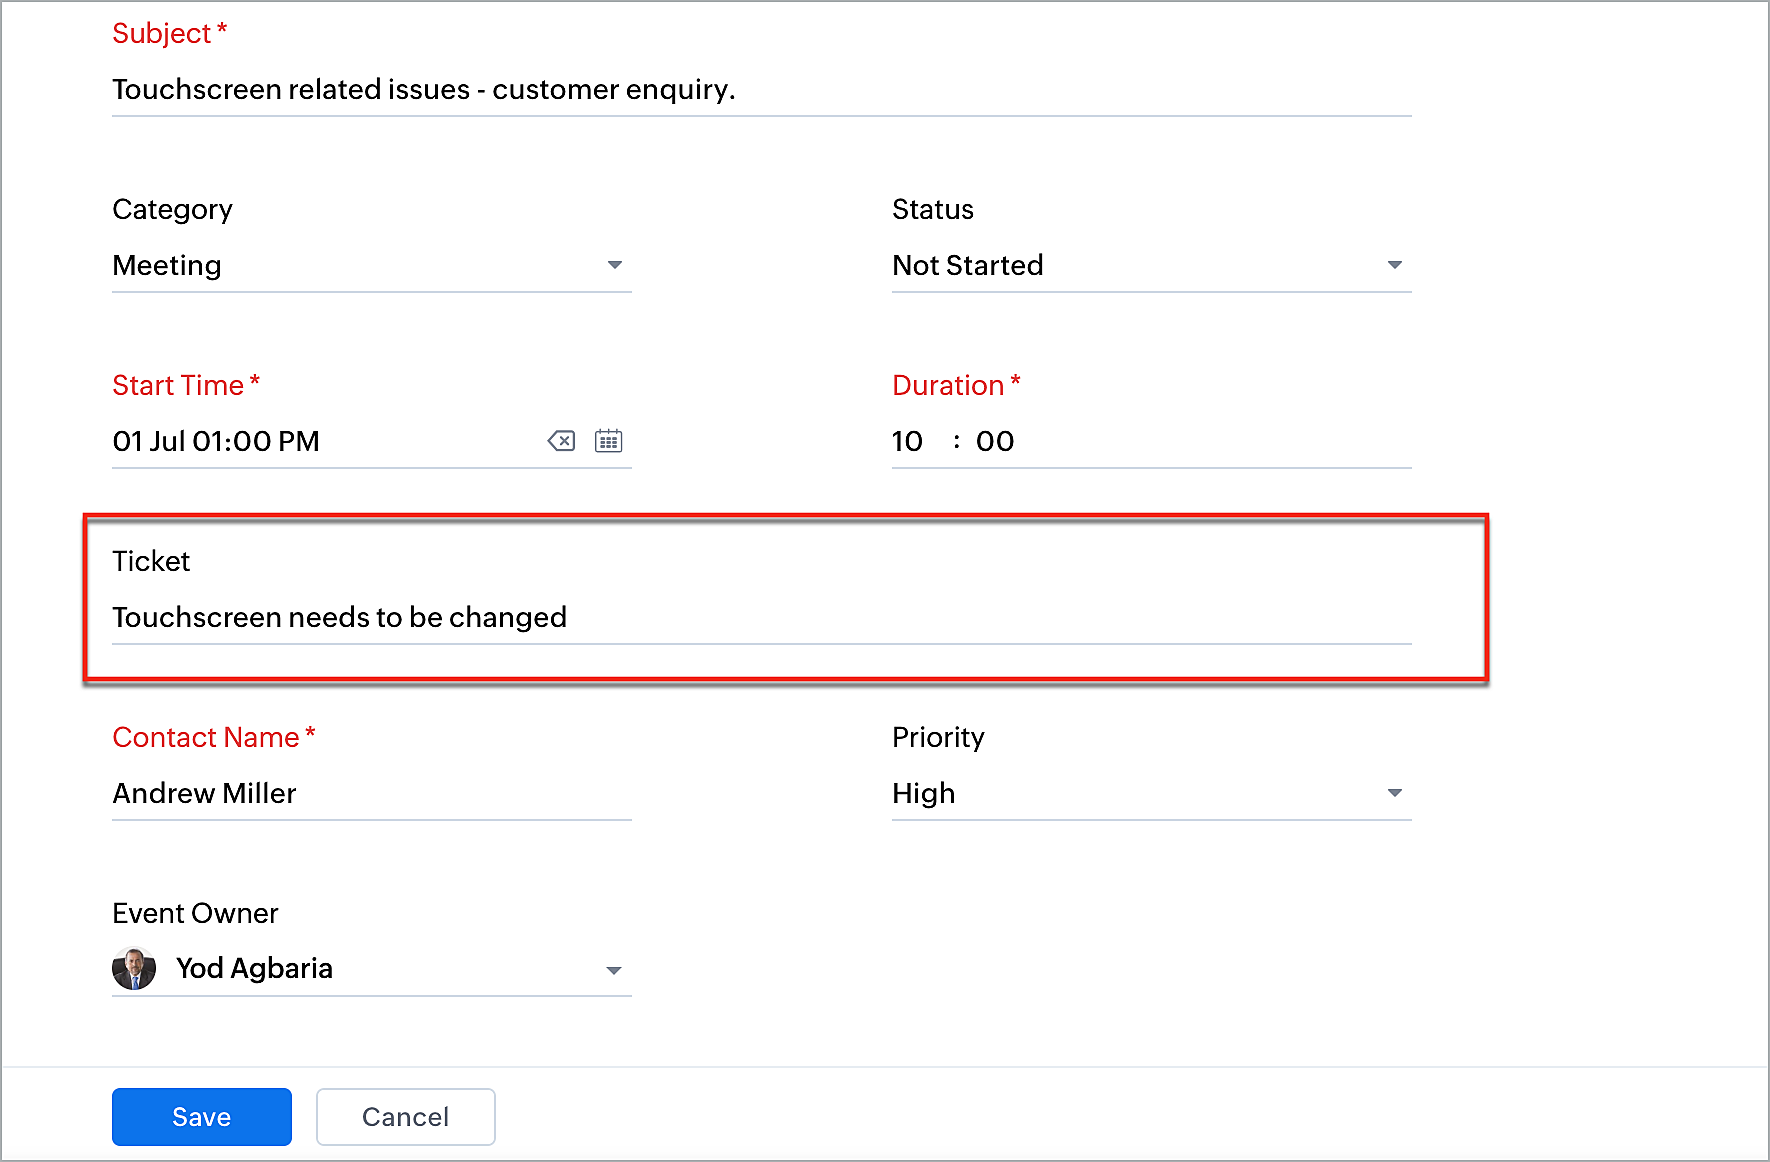This screenshot has width=1770, height=1162.
Task: Open the calendar picker for Start Time
Action: point(608,441)
